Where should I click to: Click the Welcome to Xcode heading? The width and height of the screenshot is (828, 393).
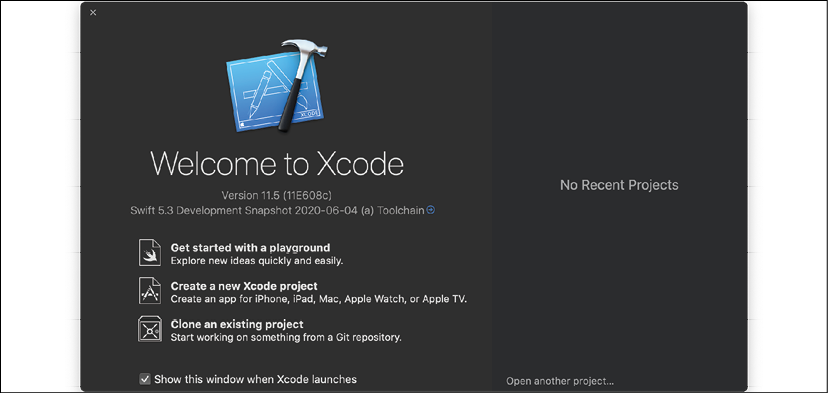click(x=277, y=163)
